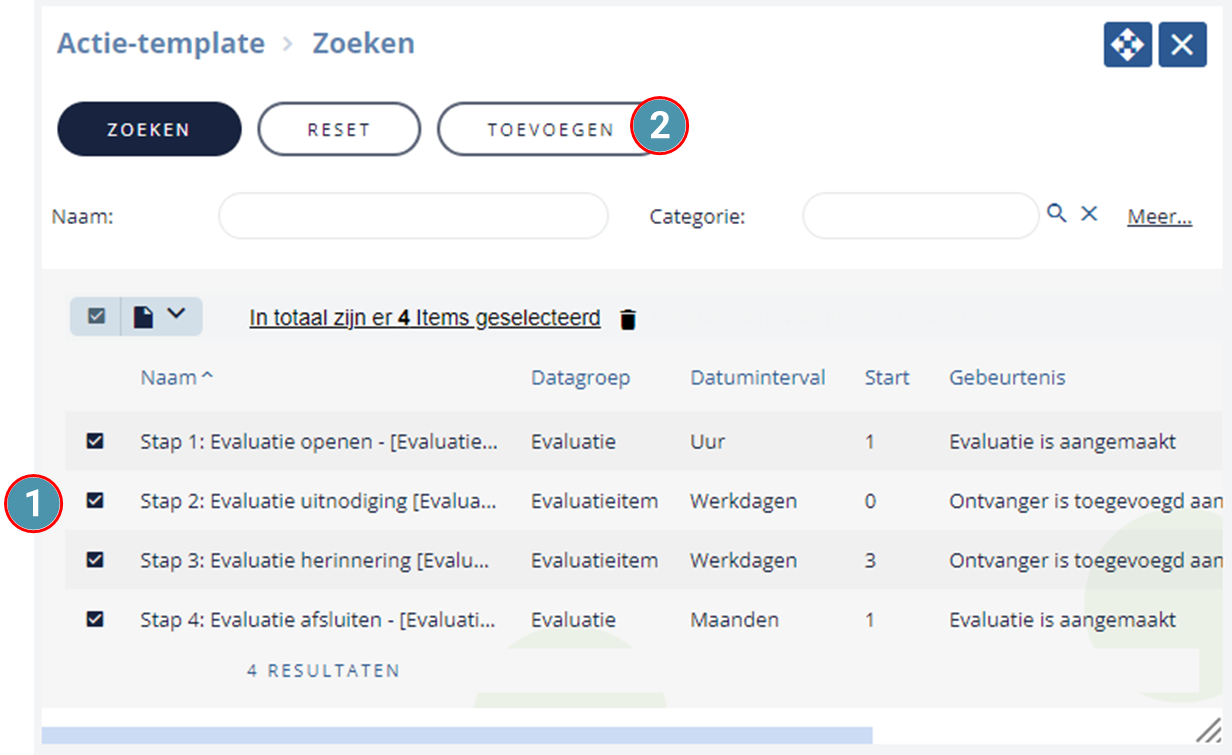Sort by the Datagroep column header
This screenshot has width=1232, height=755.
pos(581,378)
